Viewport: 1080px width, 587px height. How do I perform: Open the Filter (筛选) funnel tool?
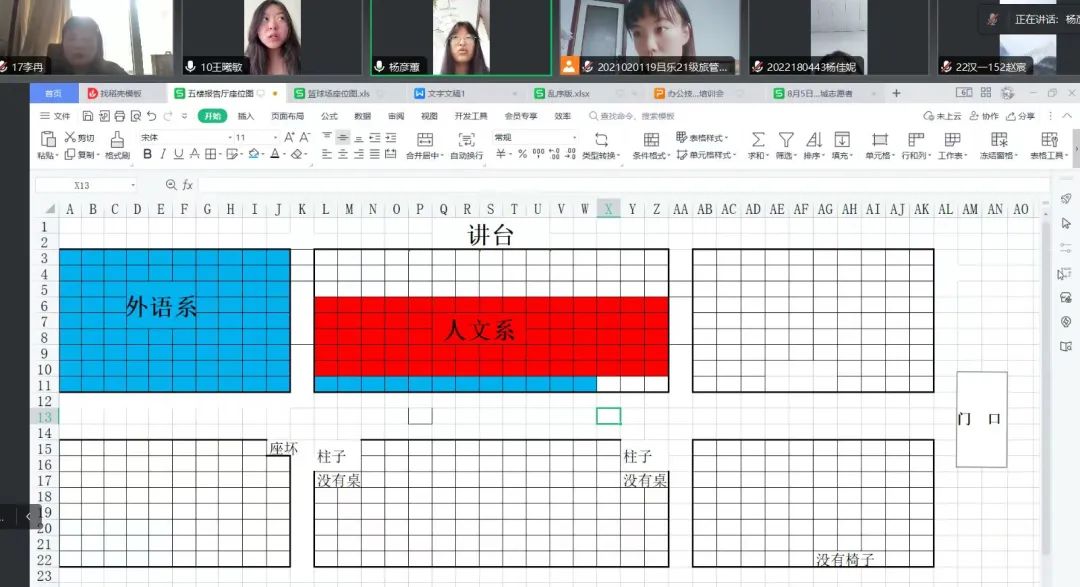point(786,140)
